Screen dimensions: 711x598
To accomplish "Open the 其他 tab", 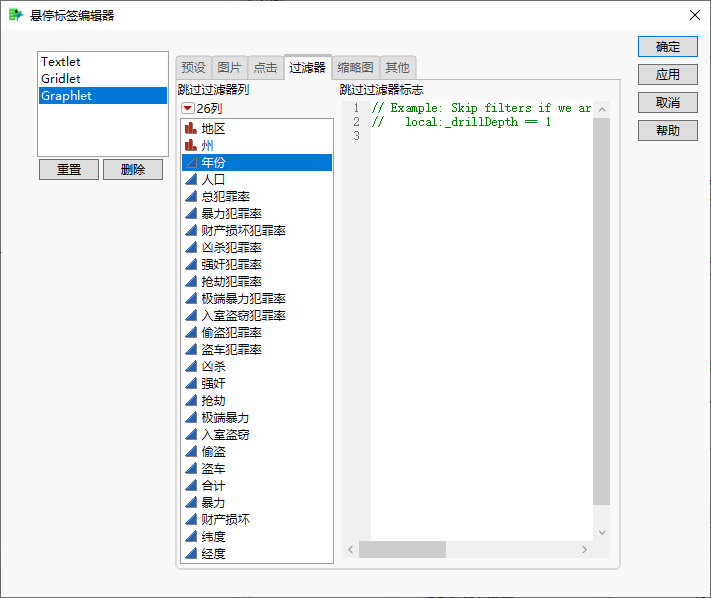I will [397, 68].
